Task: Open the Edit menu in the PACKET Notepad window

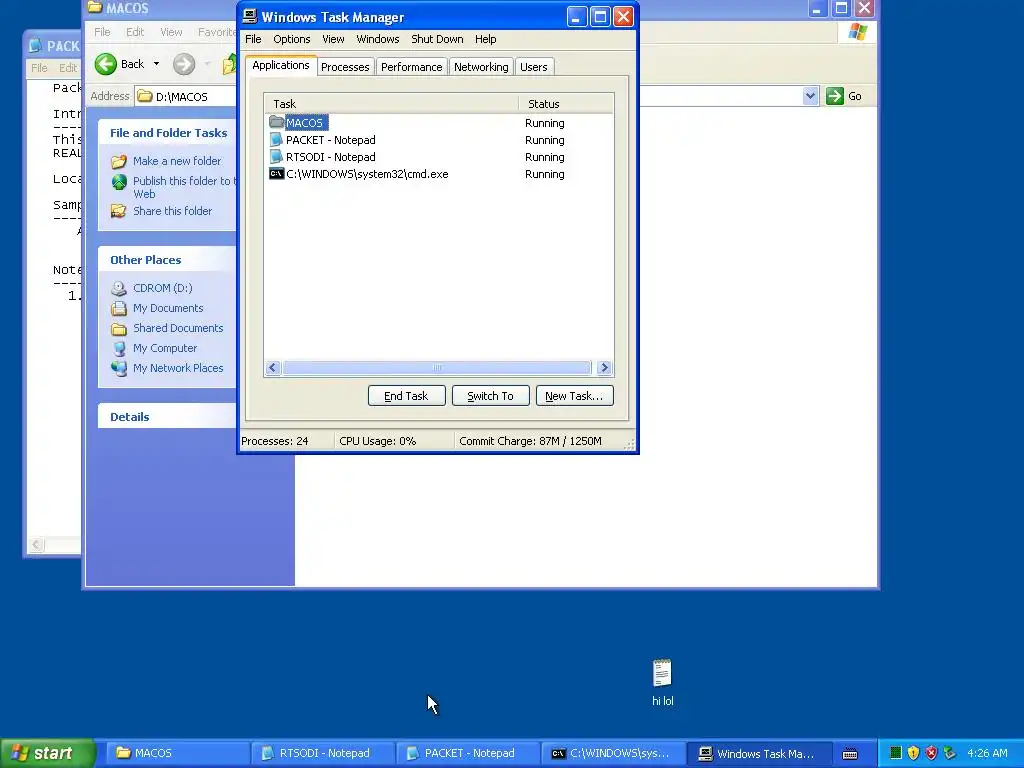Action: click(x=68, y=68)
